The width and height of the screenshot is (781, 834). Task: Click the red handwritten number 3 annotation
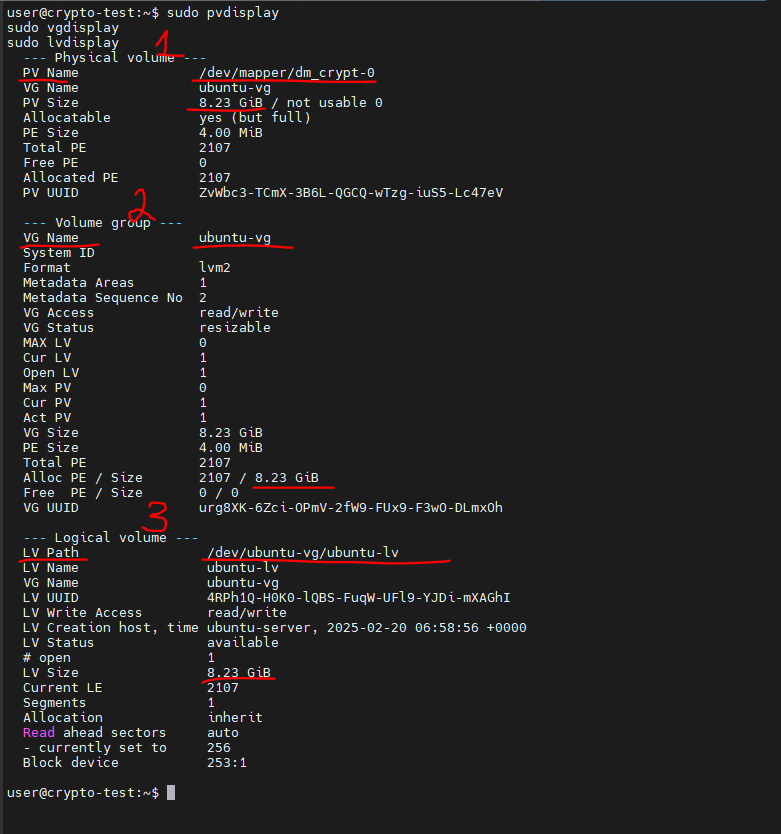tap(158, 518)
